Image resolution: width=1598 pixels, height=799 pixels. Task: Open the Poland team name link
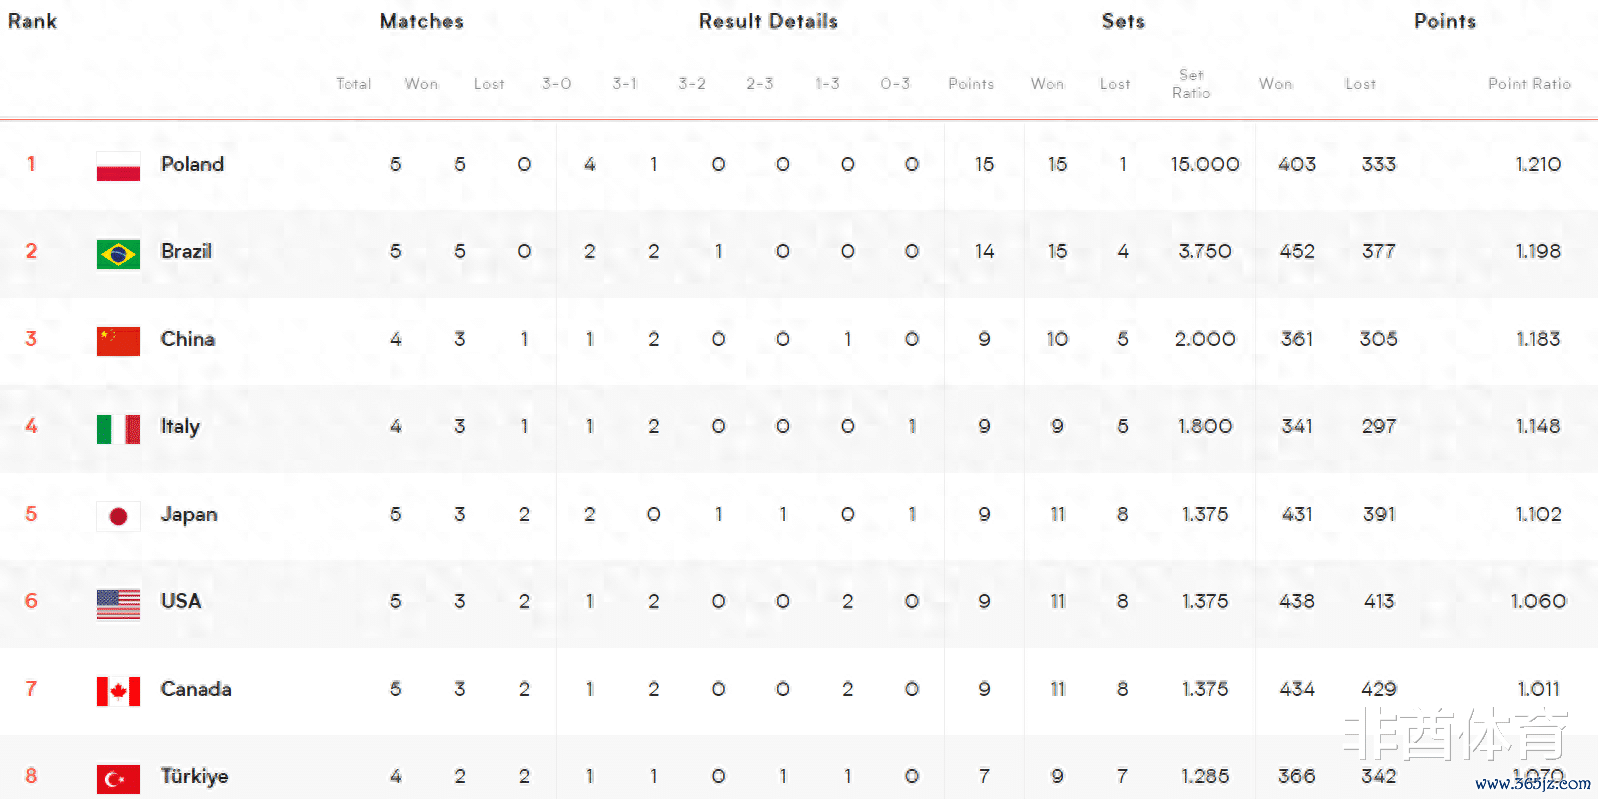click(x=192, y=164)
